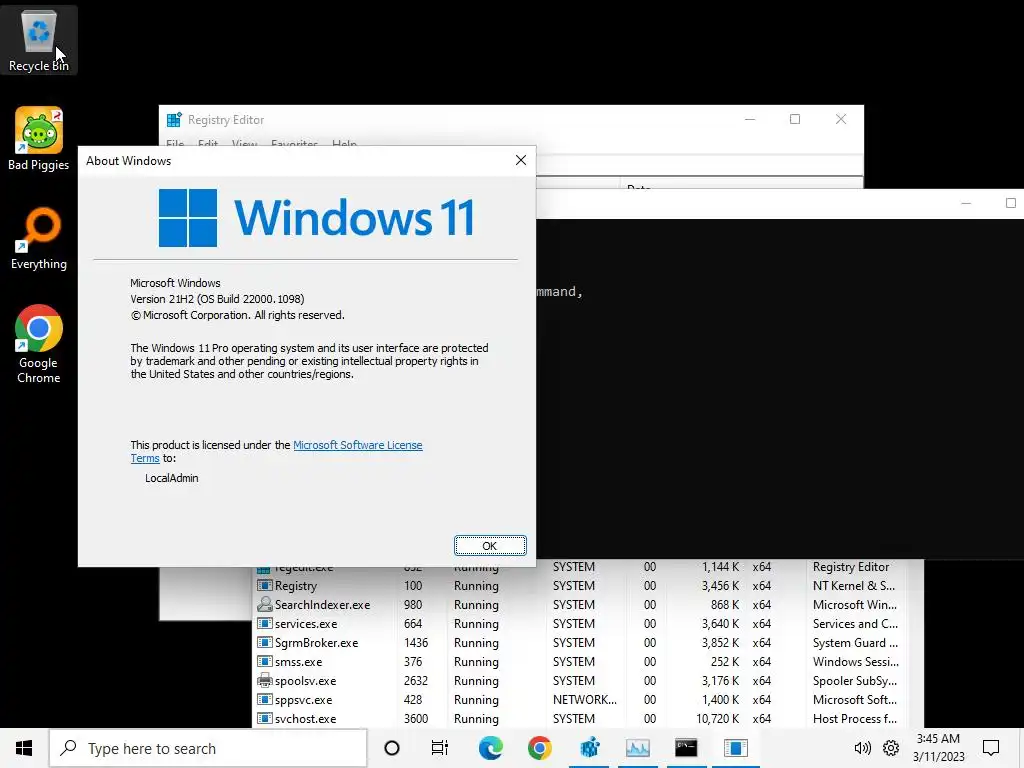Maximize the Command Prompt window
This screenshot has height=768, width=1024.
1010,203
